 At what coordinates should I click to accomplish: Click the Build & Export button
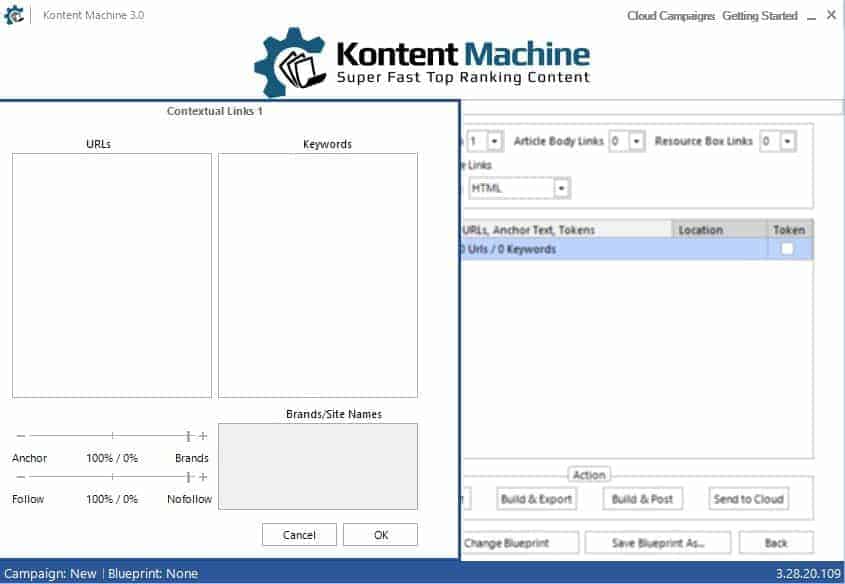pos(536,499)
